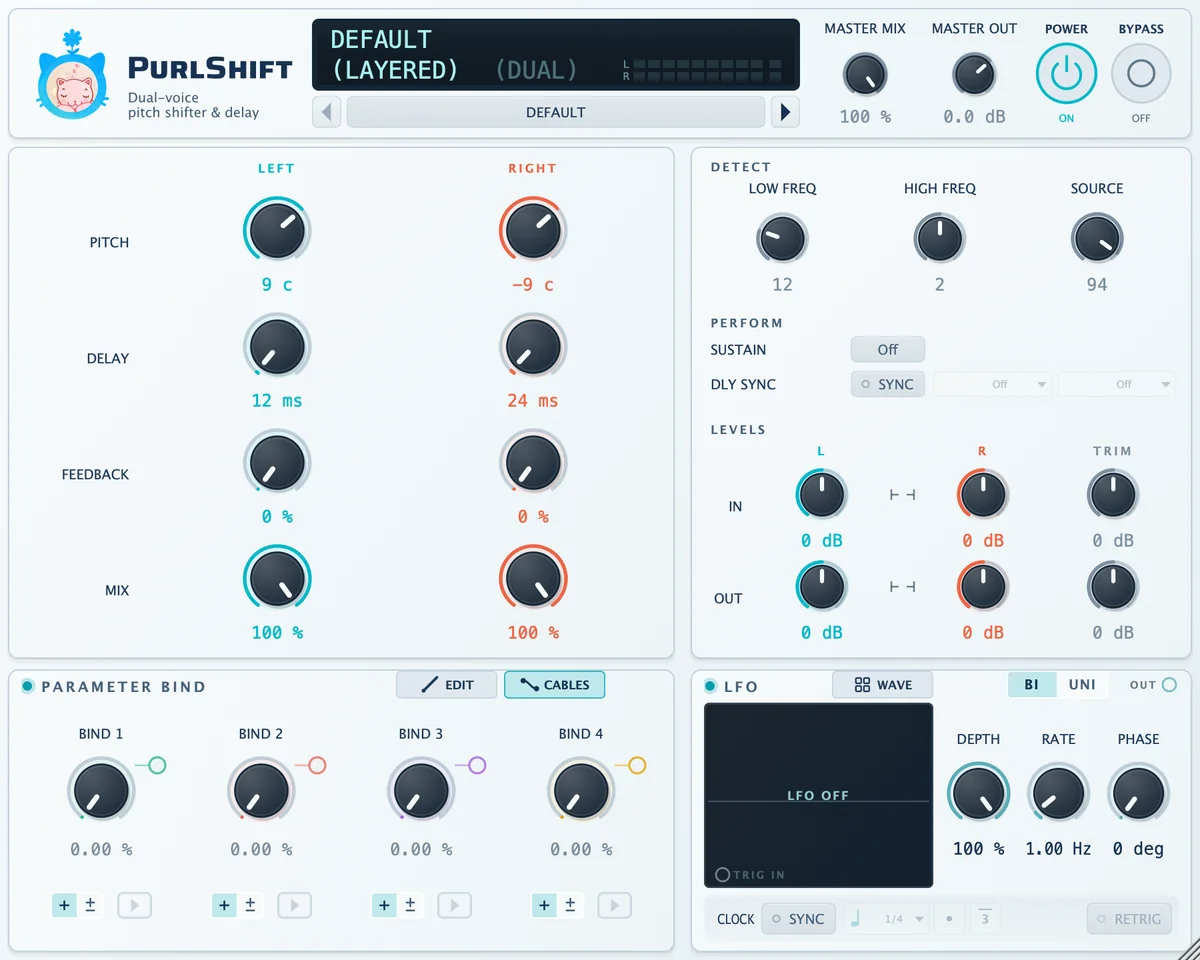Click the IN Trim knob

click(1113, 495)
